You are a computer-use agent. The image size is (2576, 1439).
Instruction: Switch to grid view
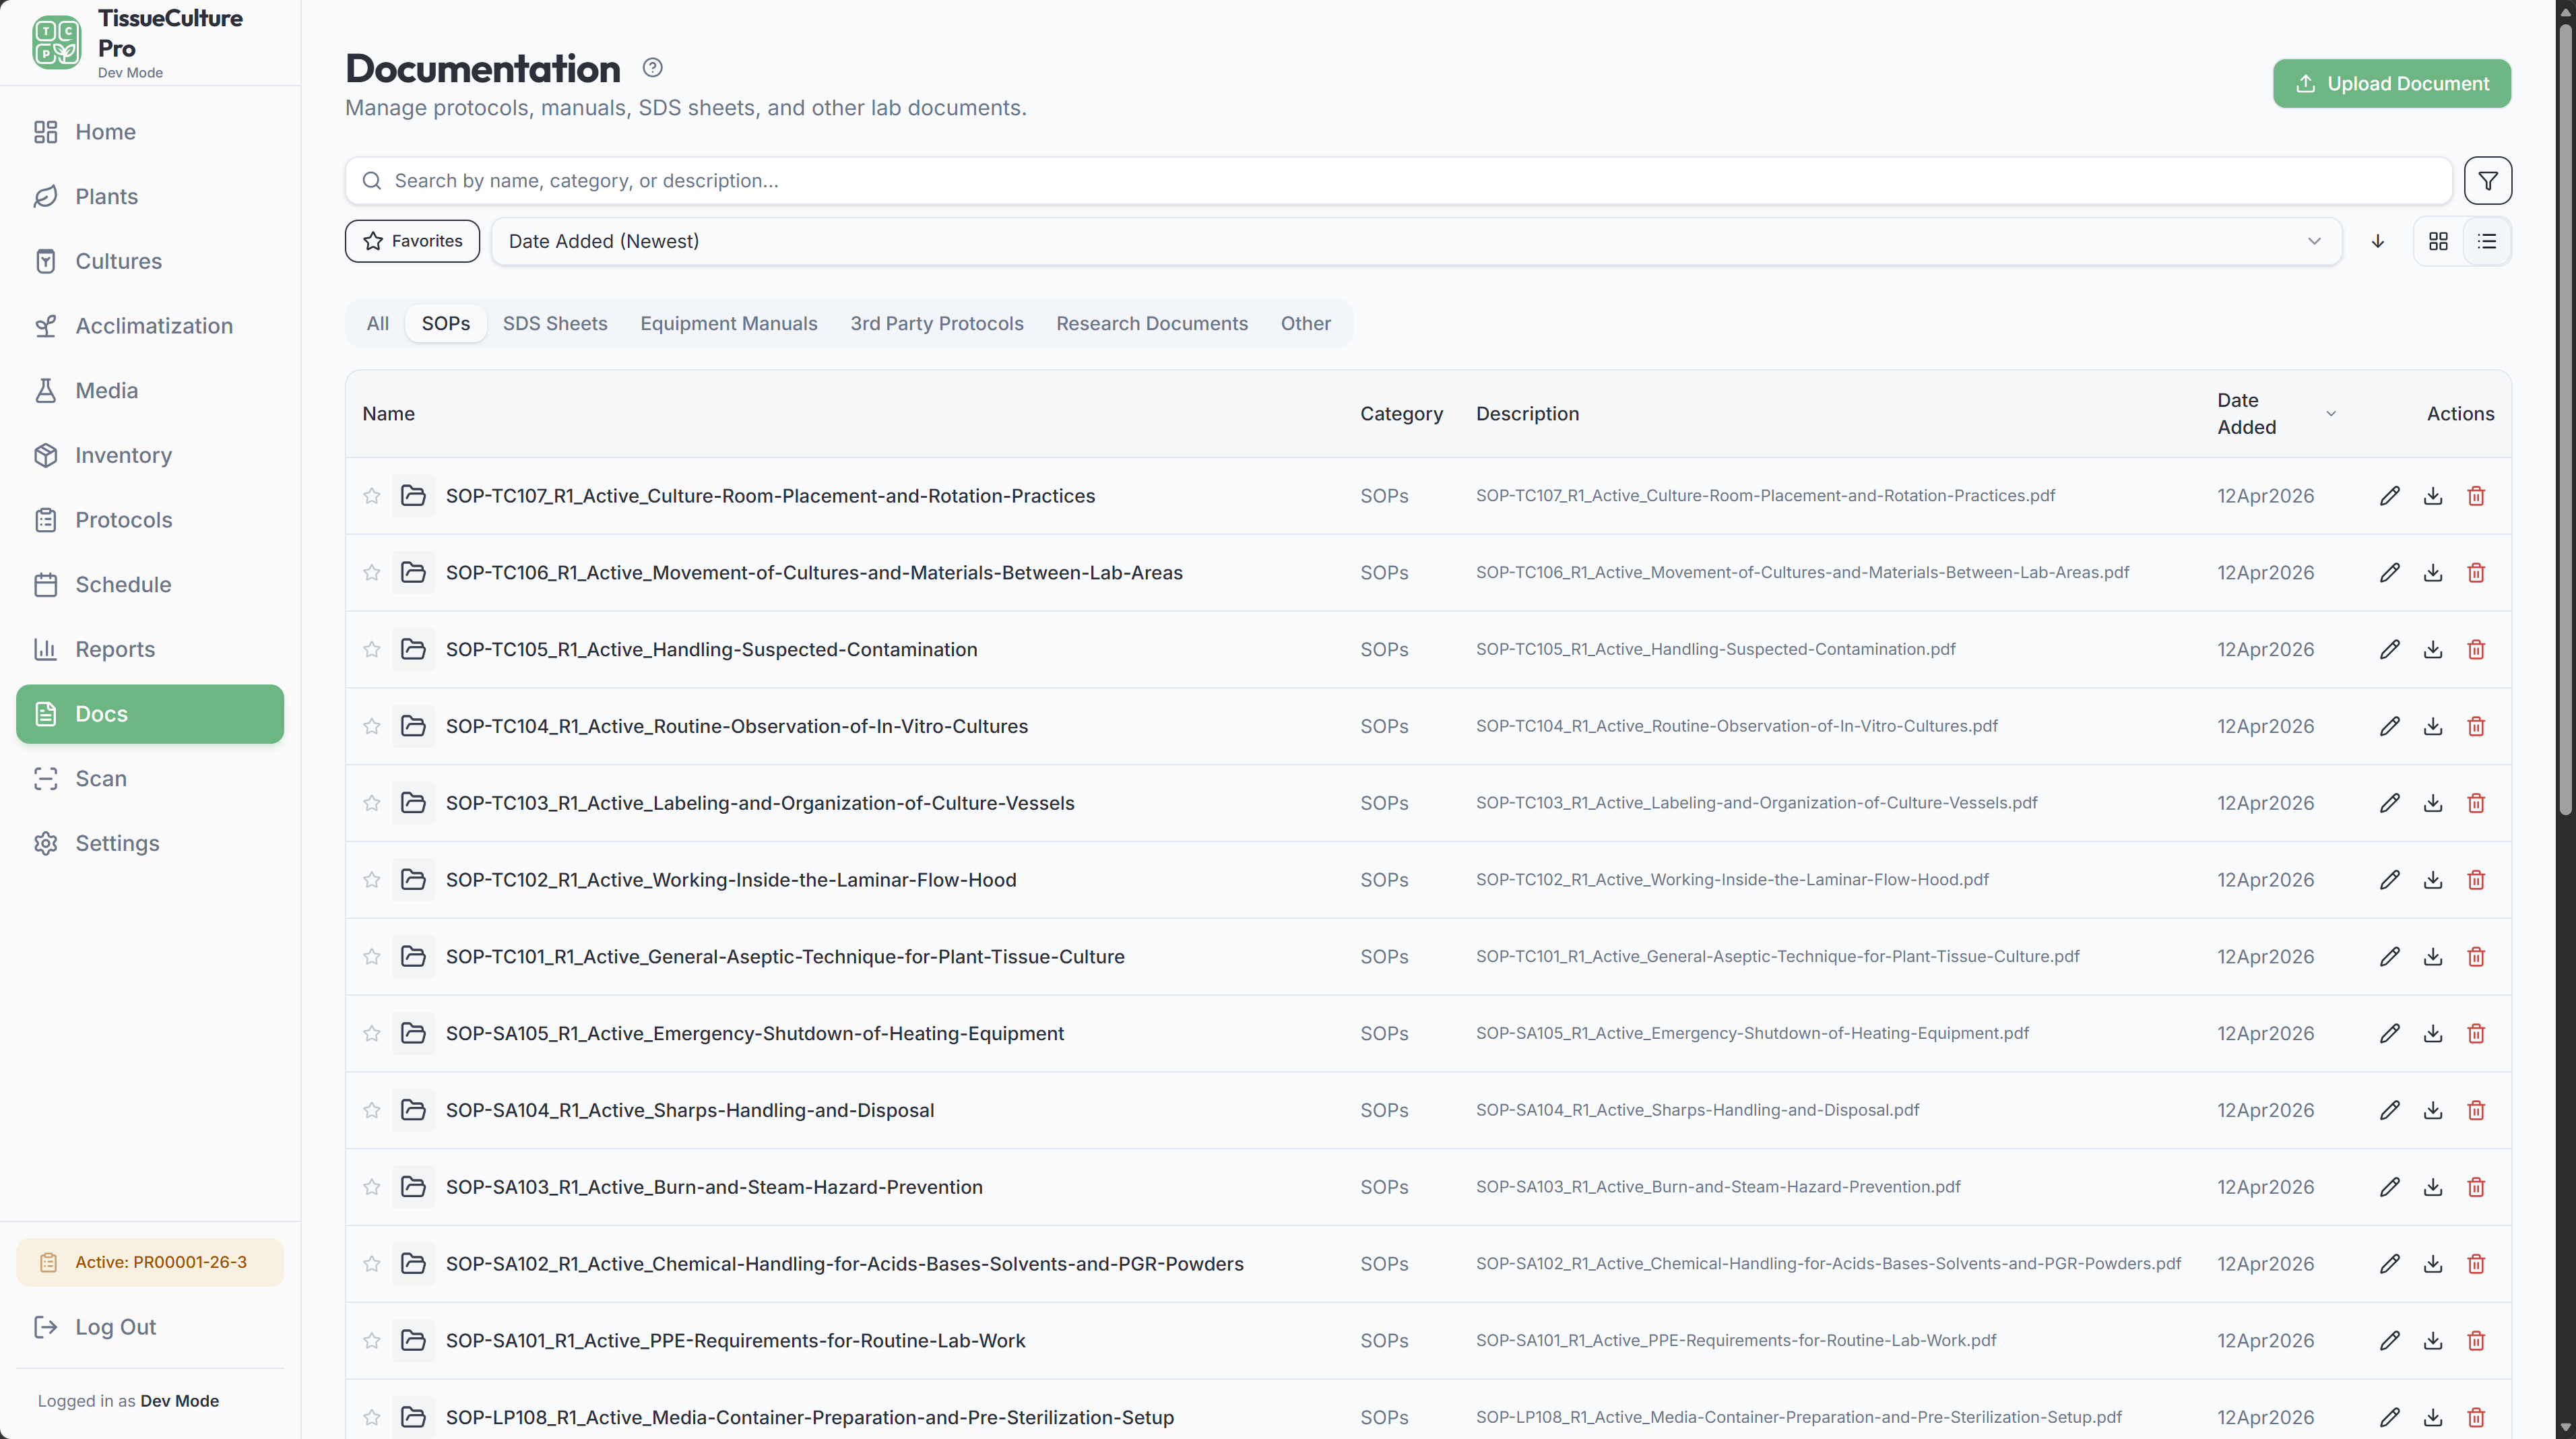coord(2438,241)
